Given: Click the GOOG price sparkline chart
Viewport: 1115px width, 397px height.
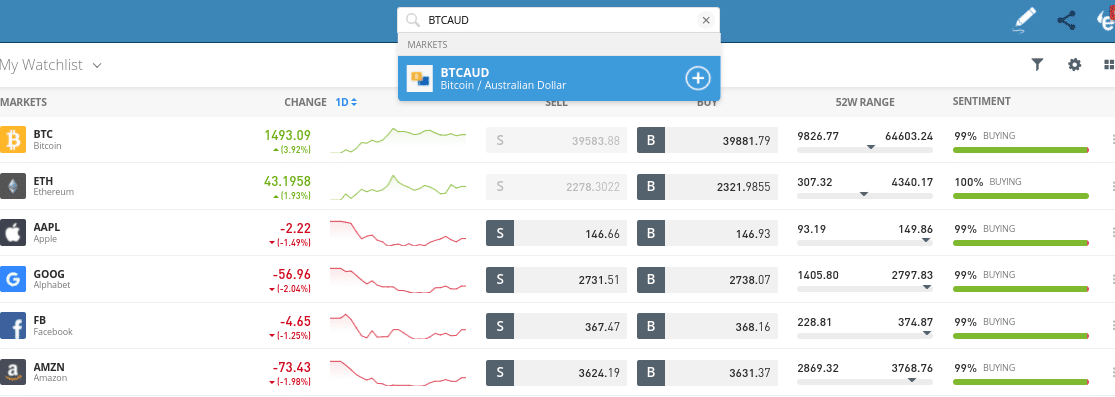Looking at the screenshot, I should click(398, 280).
